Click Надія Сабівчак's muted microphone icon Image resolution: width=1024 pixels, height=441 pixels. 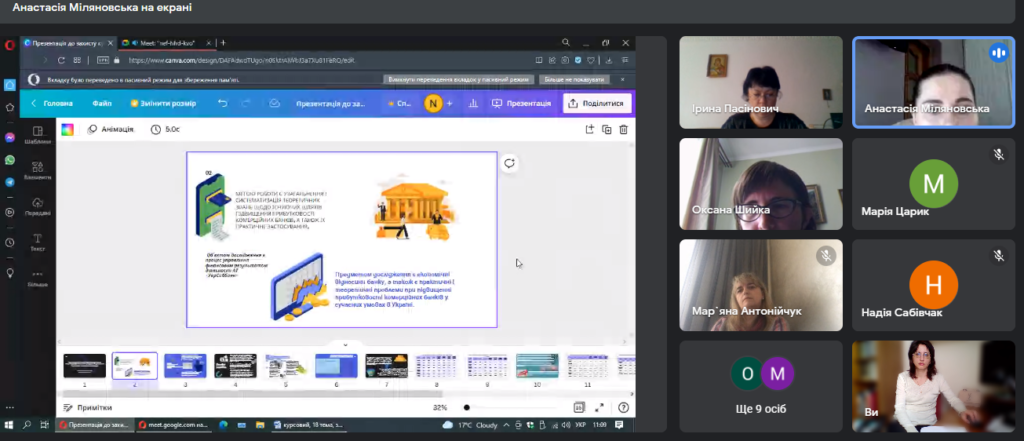(x=999, y=256)
